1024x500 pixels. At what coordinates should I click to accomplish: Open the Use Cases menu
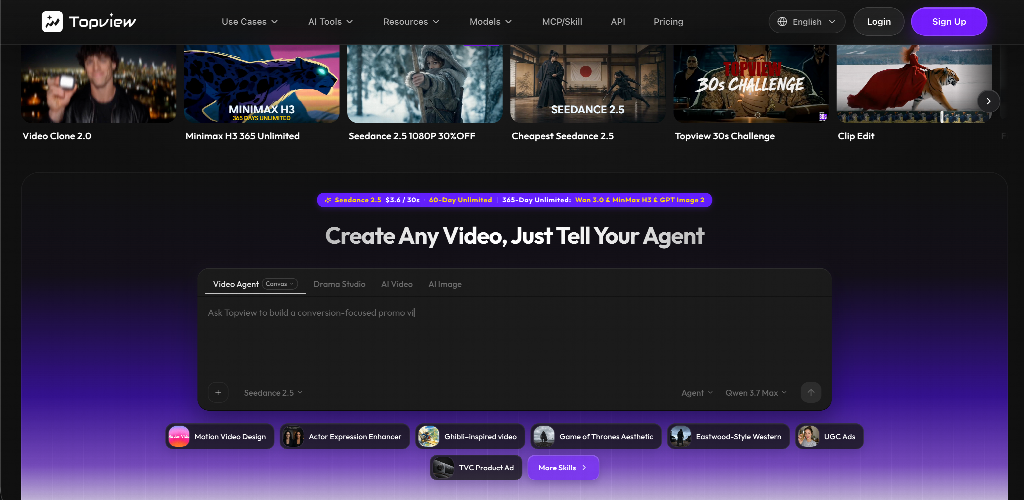point(249,22)
